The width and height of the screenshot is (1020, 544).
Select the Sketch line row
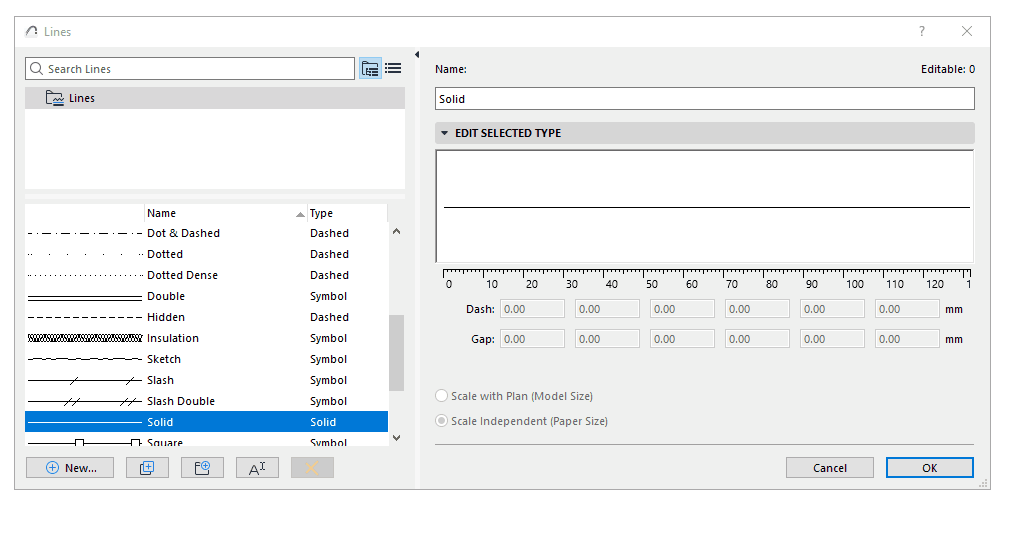point(206,359)
